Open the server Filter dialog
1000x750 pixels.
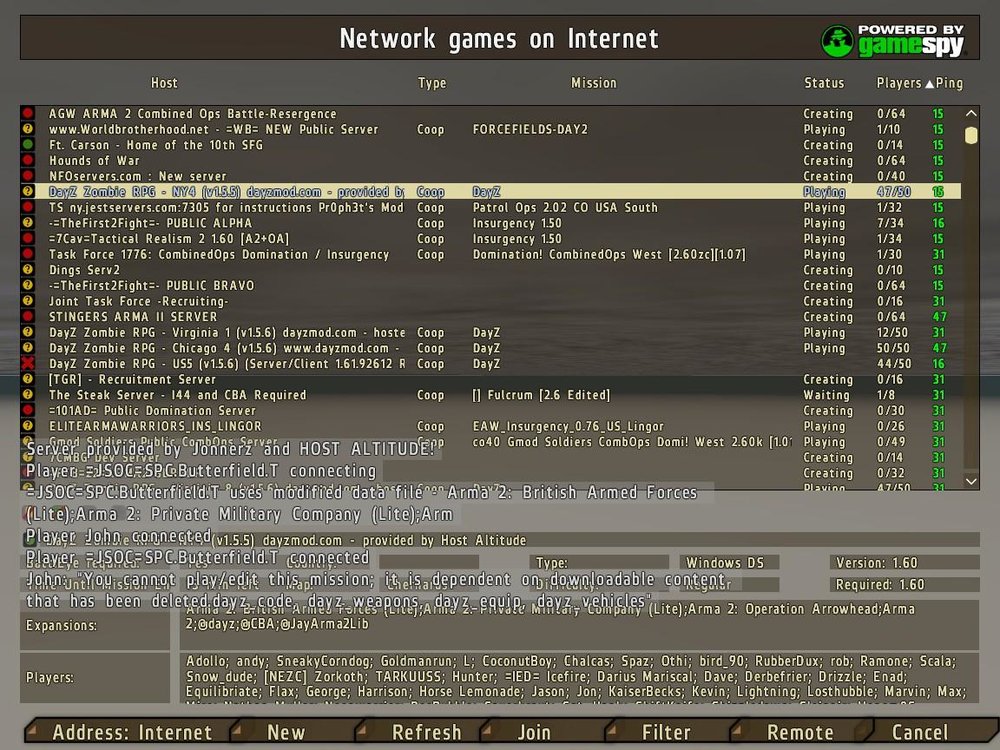coord(666,732)
